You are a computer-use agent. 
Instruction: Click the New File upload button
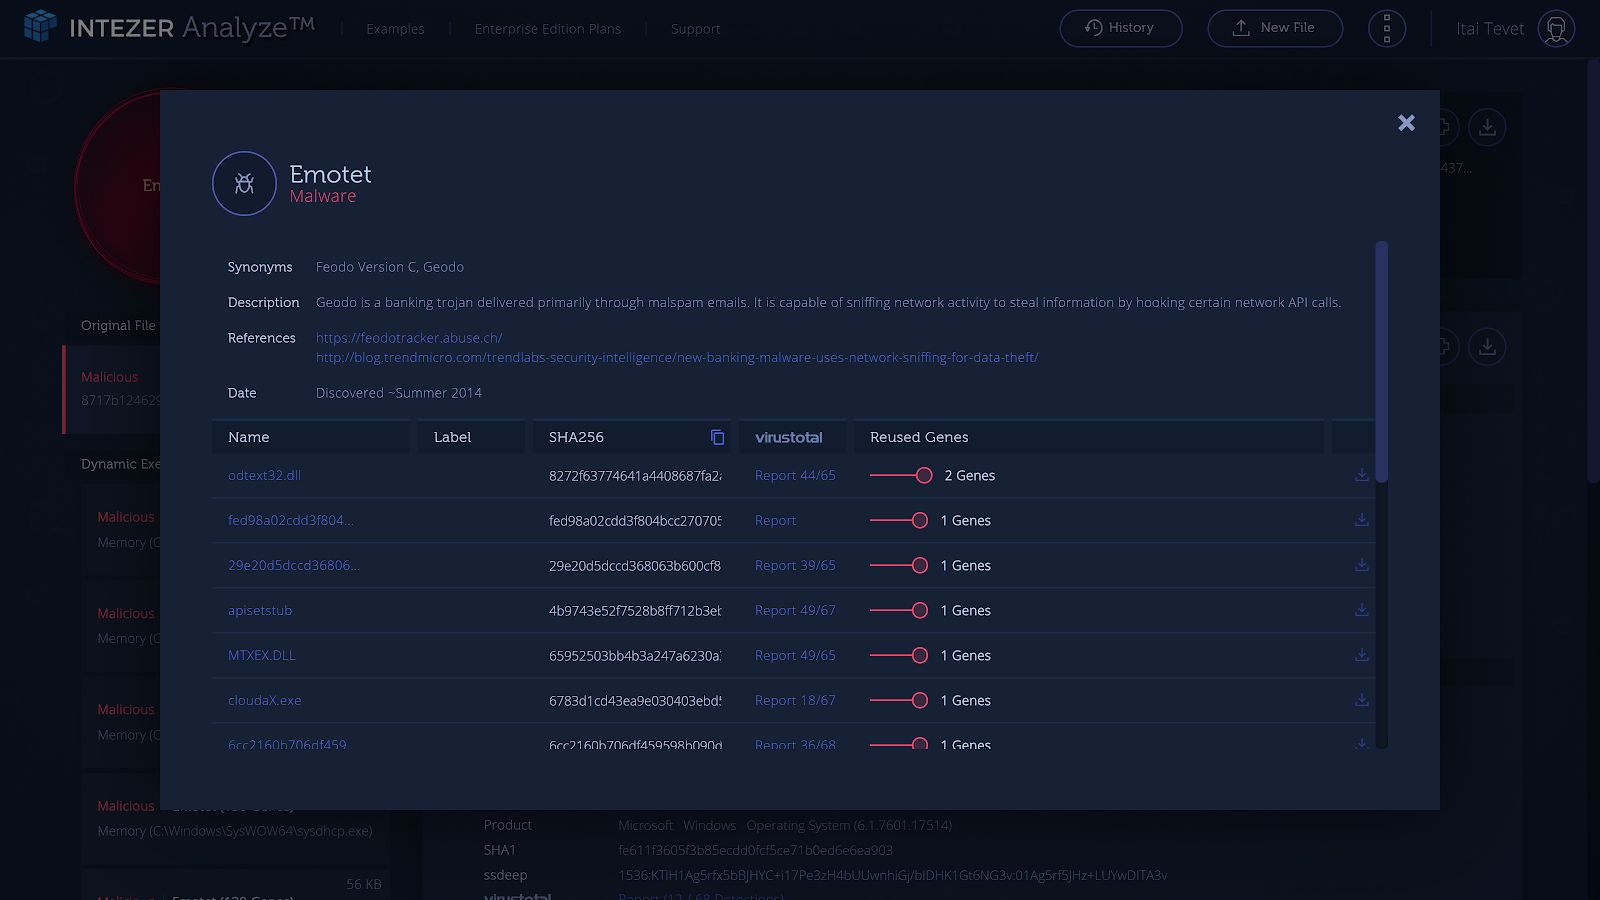click(x=1274, y=28)
